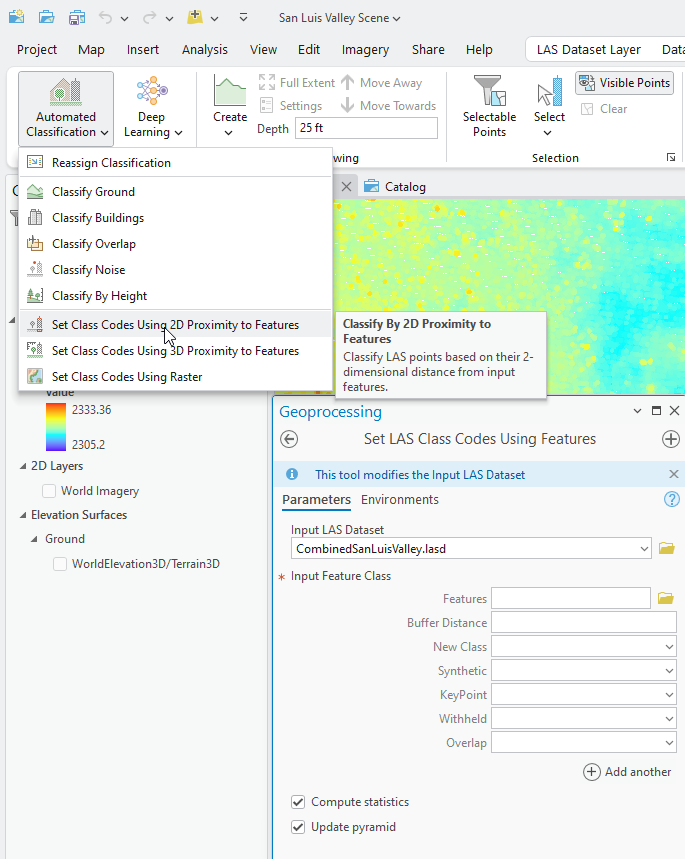
Task: Toggle WorldElevation3D/Terrain3D checkbox
Action: (60, 564)
